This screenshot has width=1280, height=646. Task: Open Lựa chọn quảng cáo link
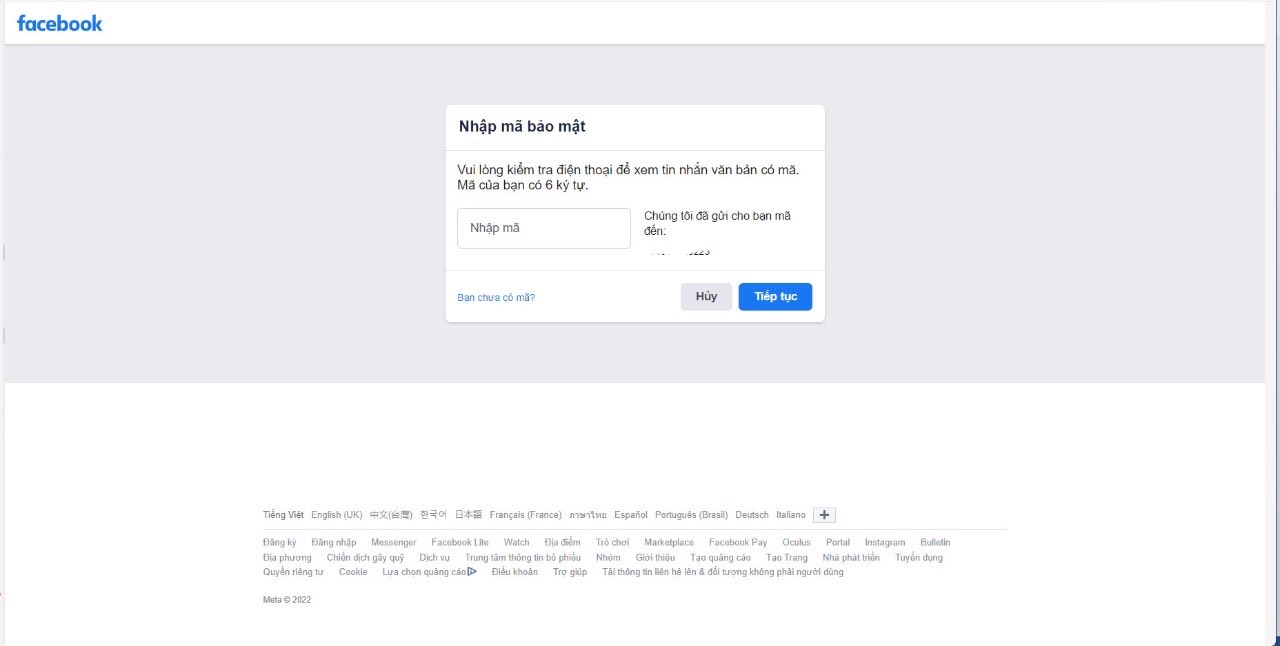point(425,572)
